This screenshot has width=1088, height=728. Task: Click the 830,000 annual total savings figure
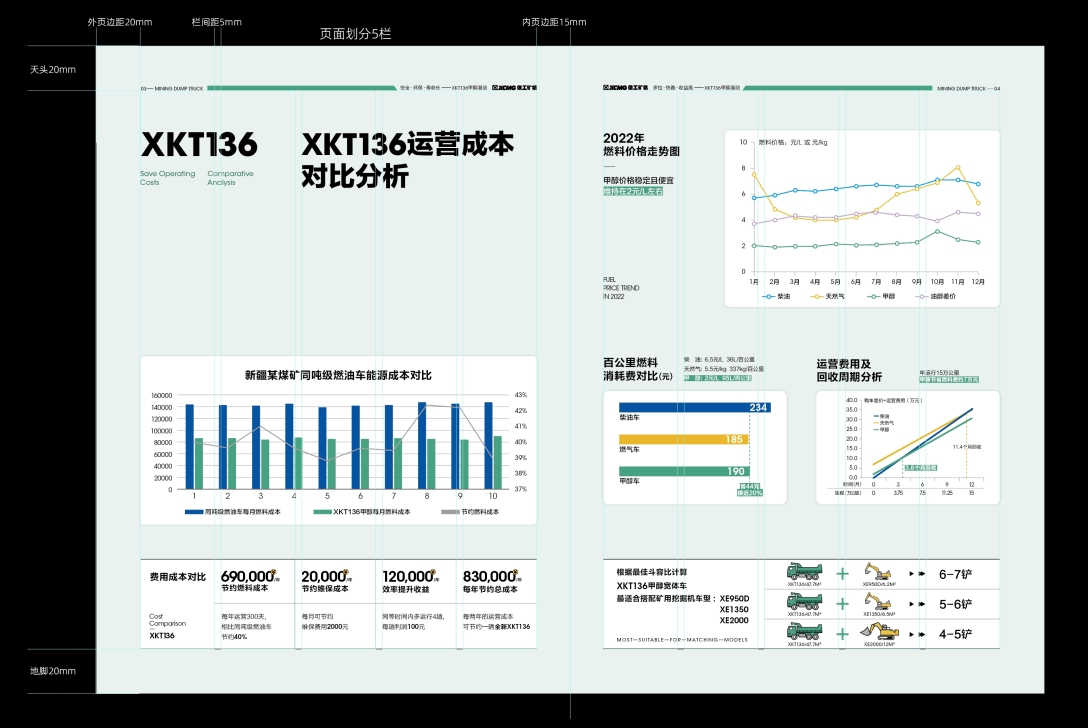tap(487, 576)
